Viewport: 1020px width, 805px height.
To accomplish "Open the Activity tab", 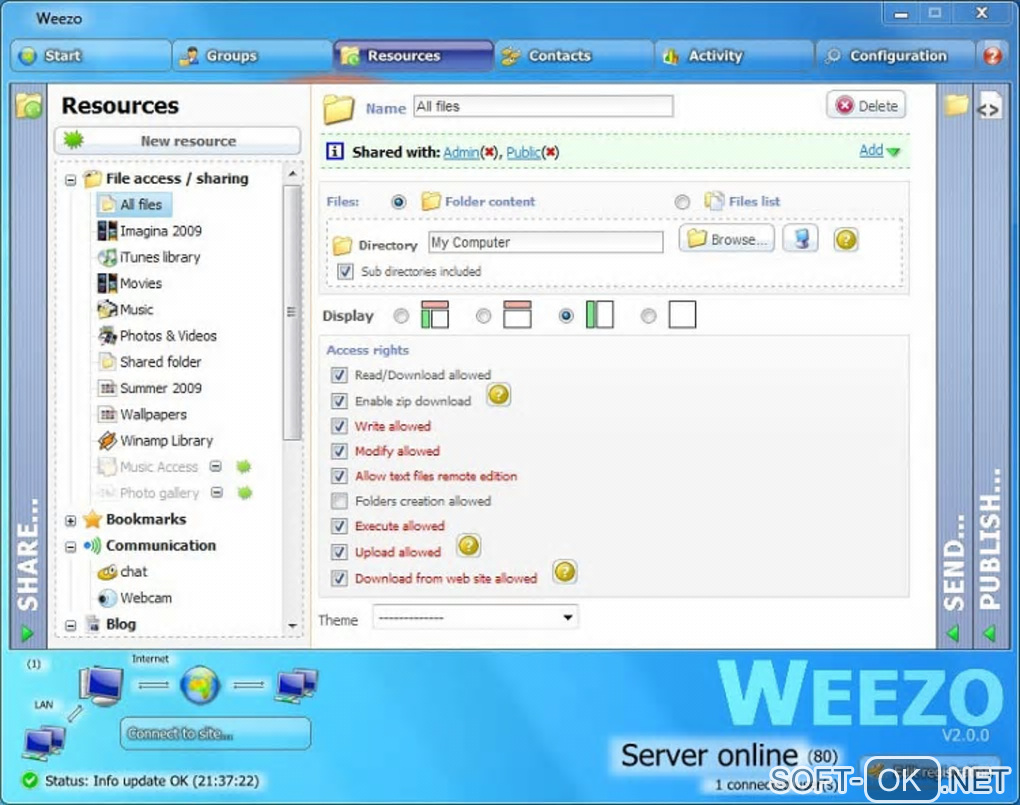I will pyautogui.click(x=734, y=55).
